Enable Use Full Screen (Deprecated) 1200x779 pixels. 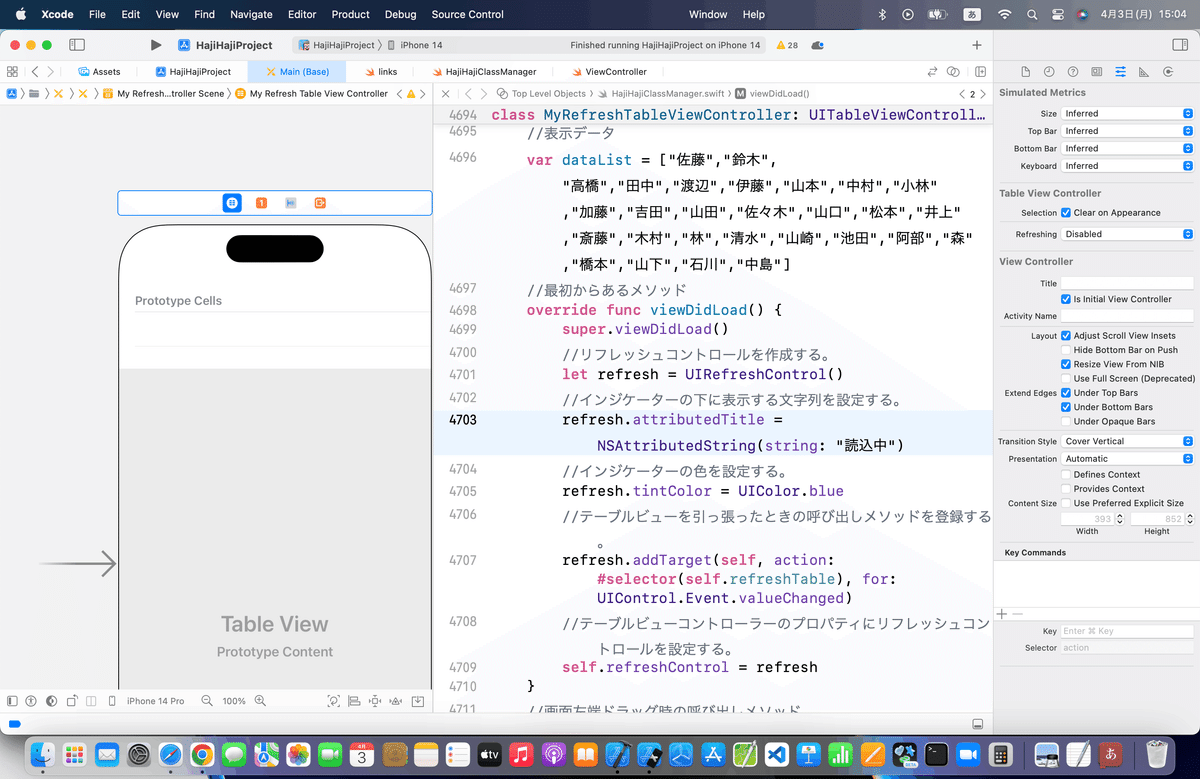pyautogui.click(x=1066, y=379)
